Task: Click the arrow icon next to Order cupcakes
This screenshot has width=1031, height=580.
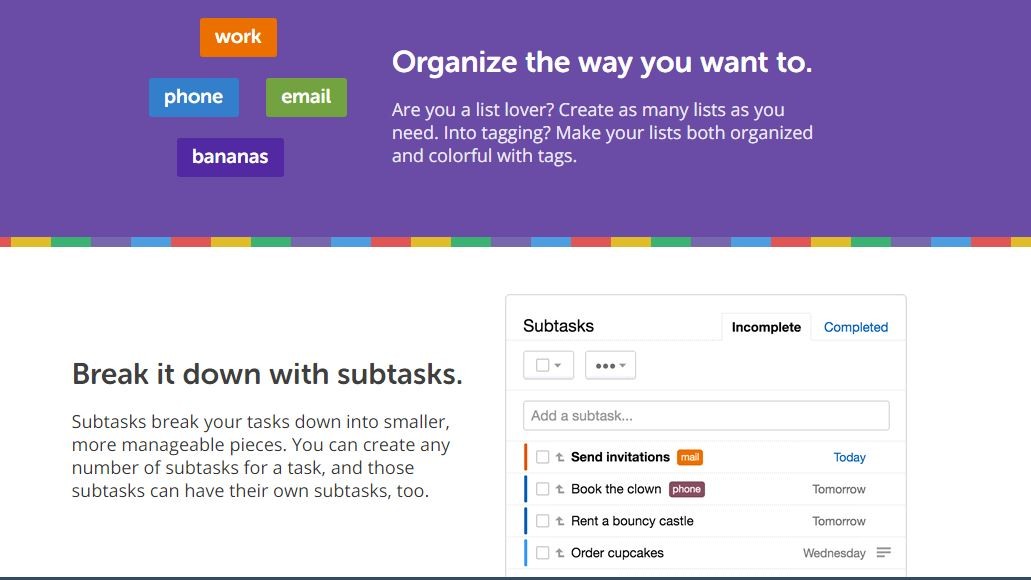Action: (560, 553)
